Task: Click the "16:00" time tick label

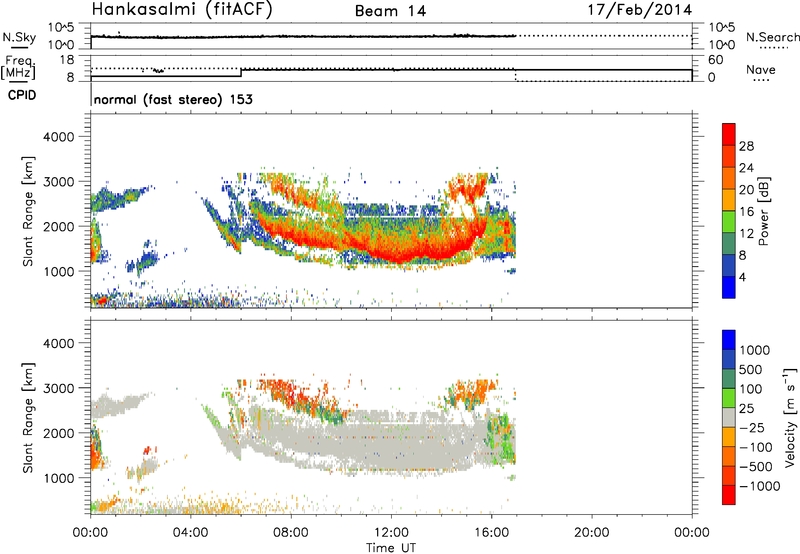Action: click(x=491, y=532)
